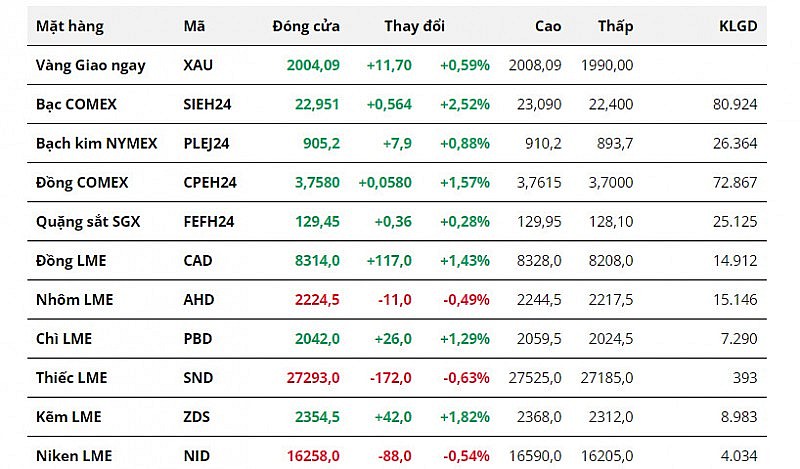Screen dimensions: 800x469
Task: Click the KLGD column header
Action: pyautogui.click(x=738, y=26)
